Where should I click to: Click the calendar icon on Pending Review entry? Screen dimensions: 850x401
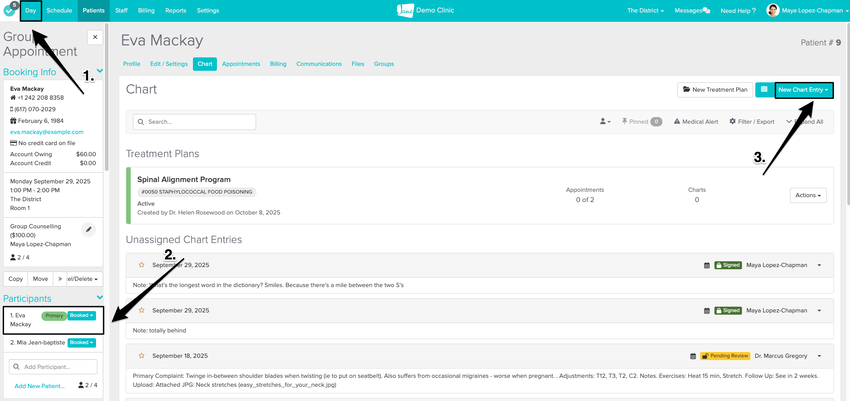coord(707,355)
